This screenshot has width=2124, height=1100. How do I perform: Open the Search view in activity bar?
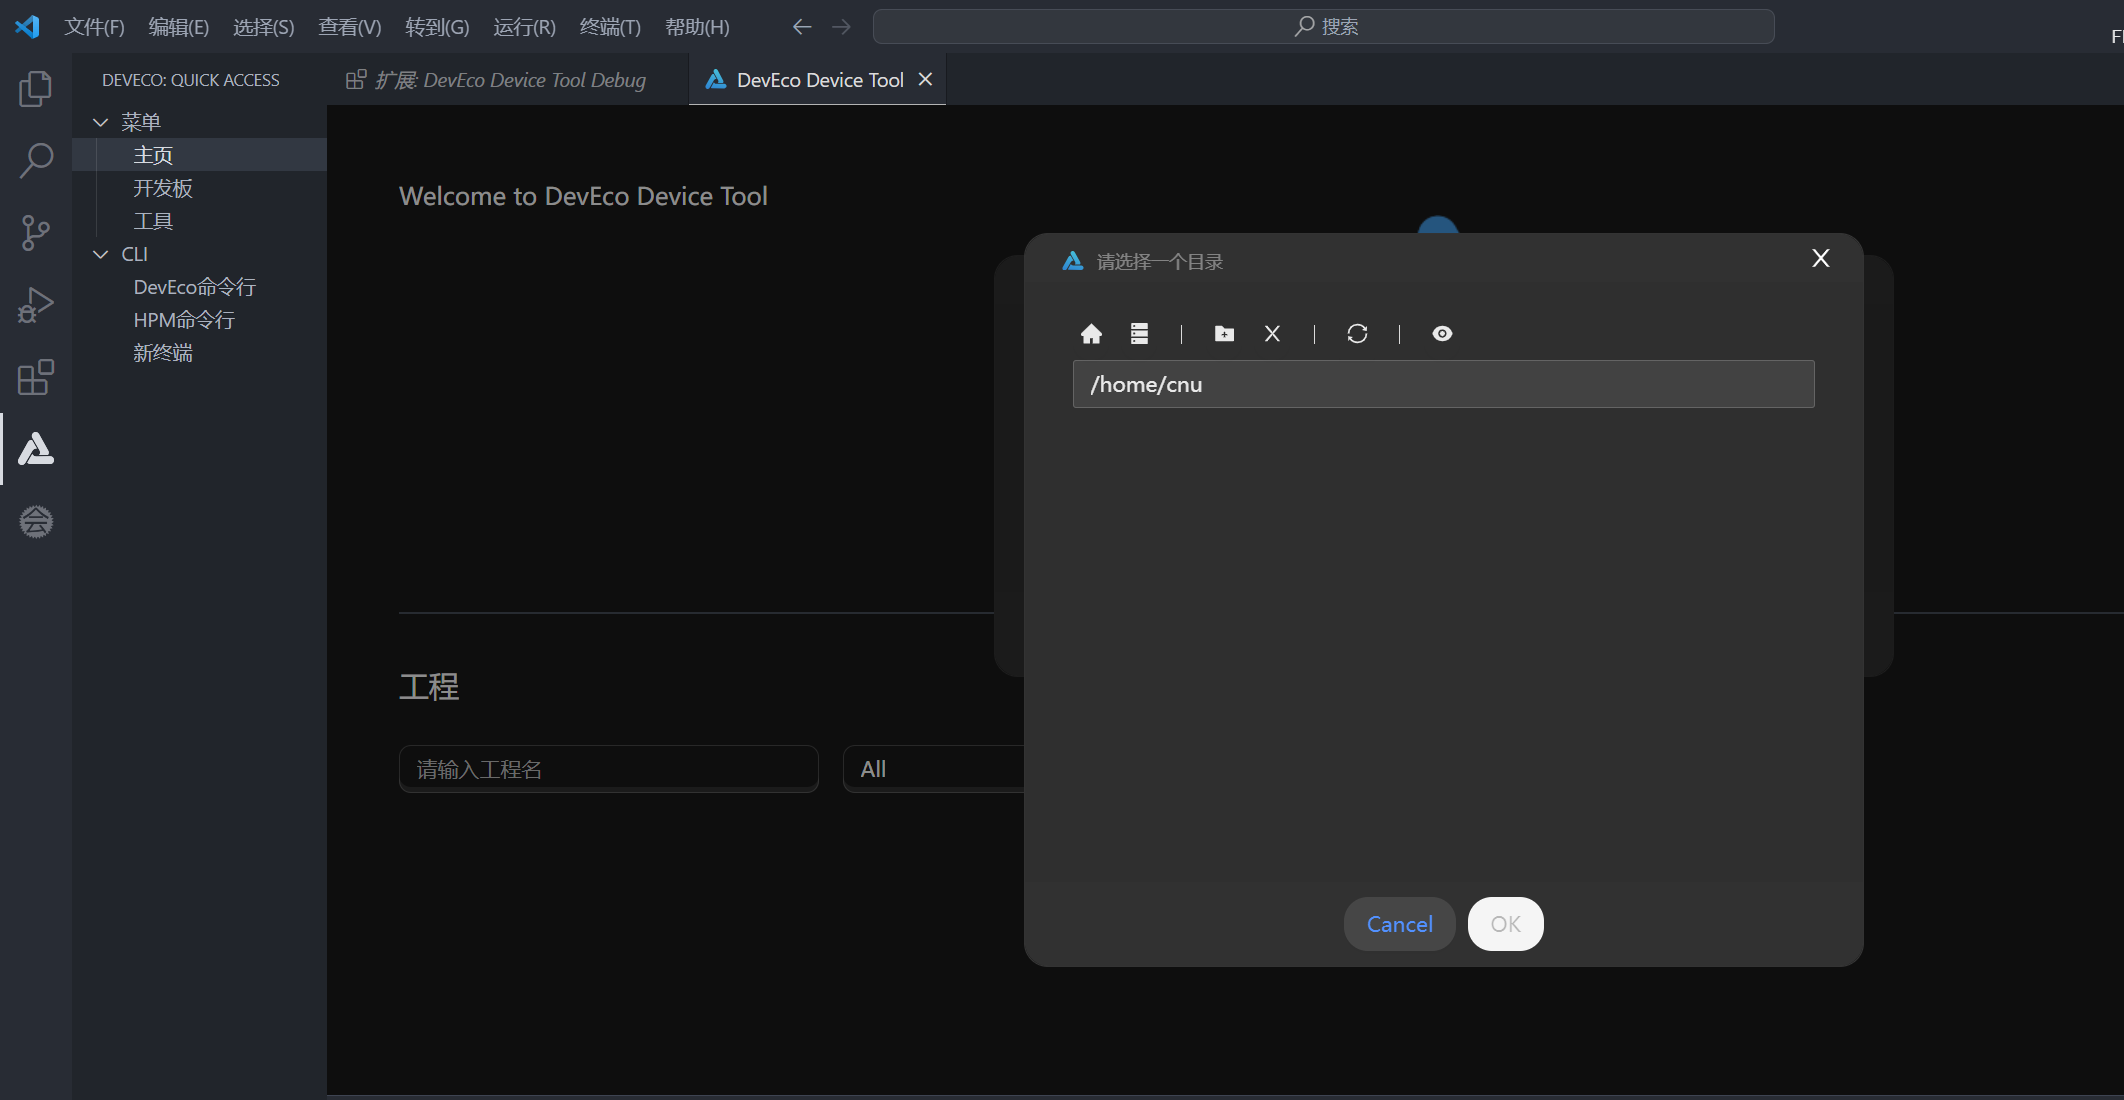pyautogui.click(x=36, y=160)
